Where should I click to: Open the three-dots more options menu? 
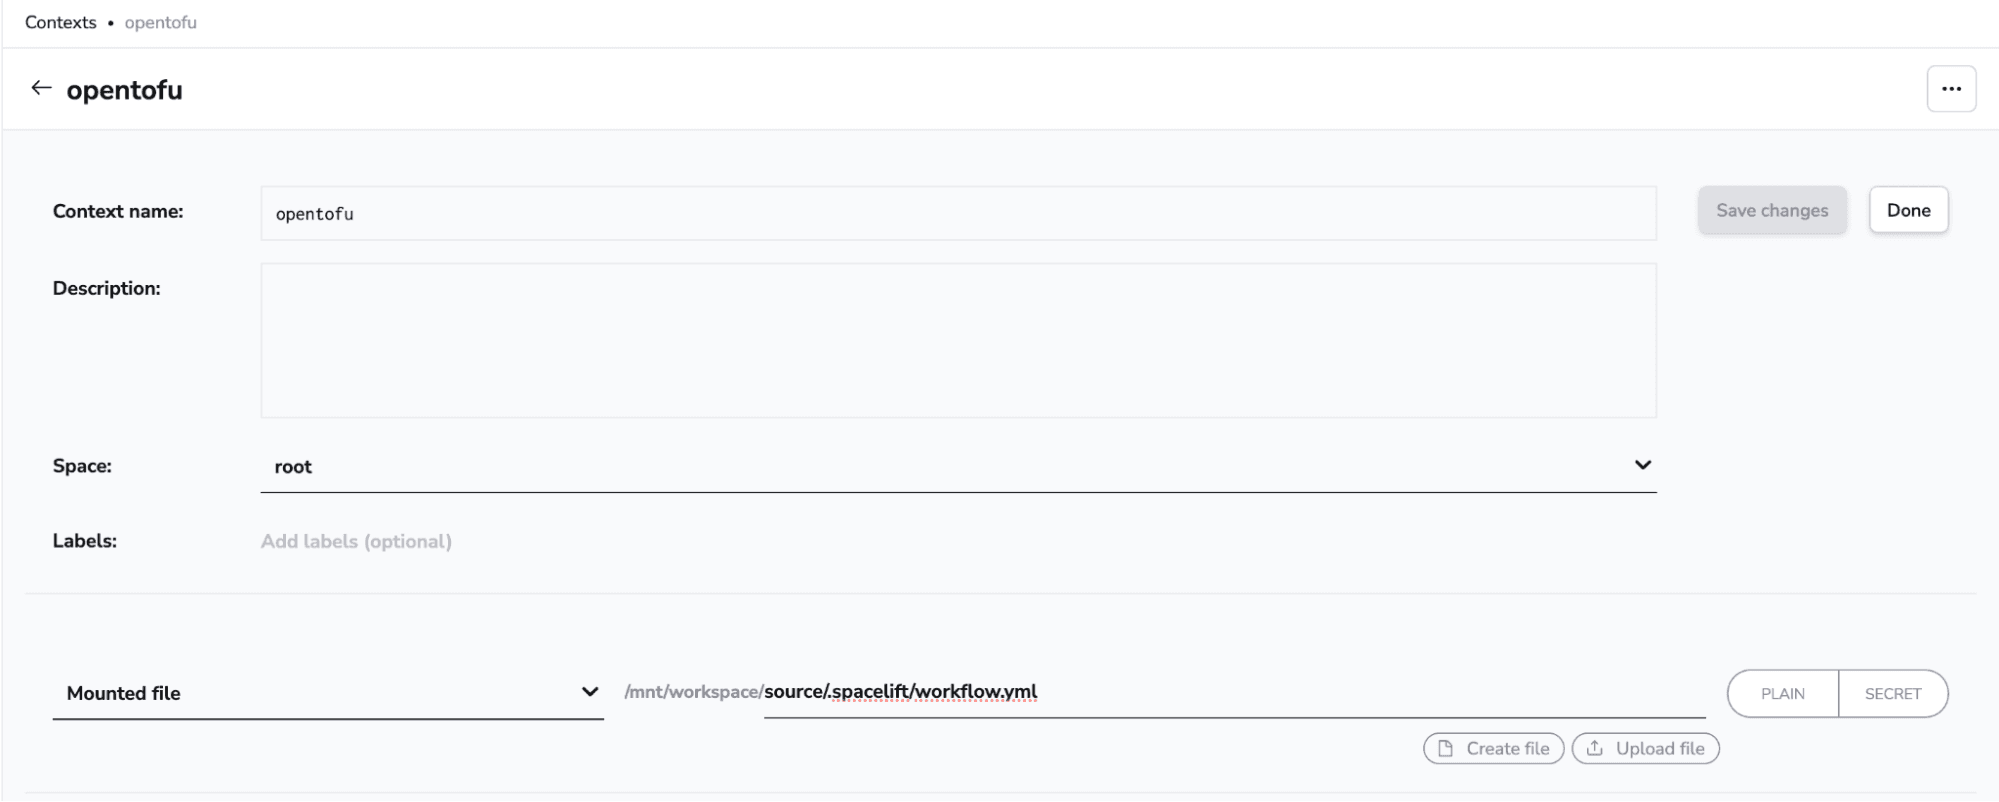pyautogui.click(x=1951, y=89)
